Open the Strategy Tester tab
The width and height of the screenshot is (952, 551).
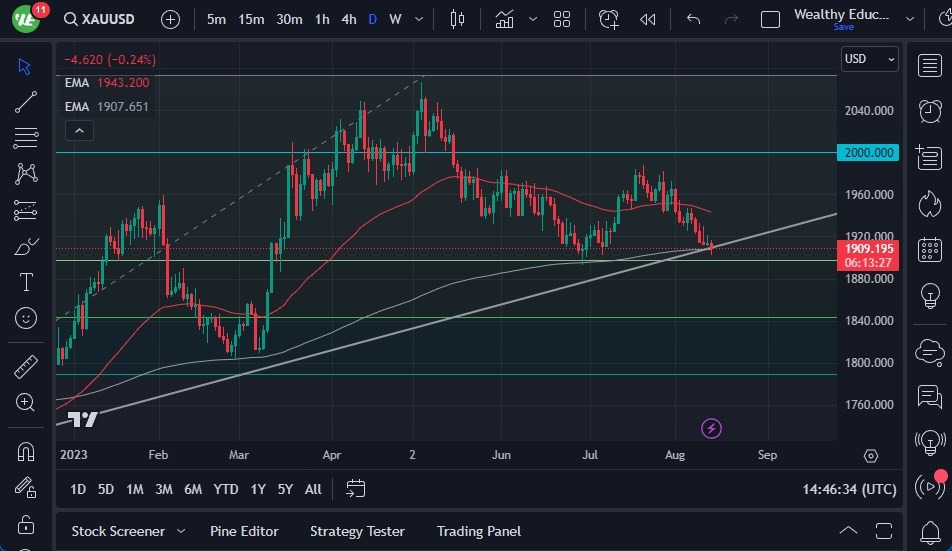[x=357, y=531]
